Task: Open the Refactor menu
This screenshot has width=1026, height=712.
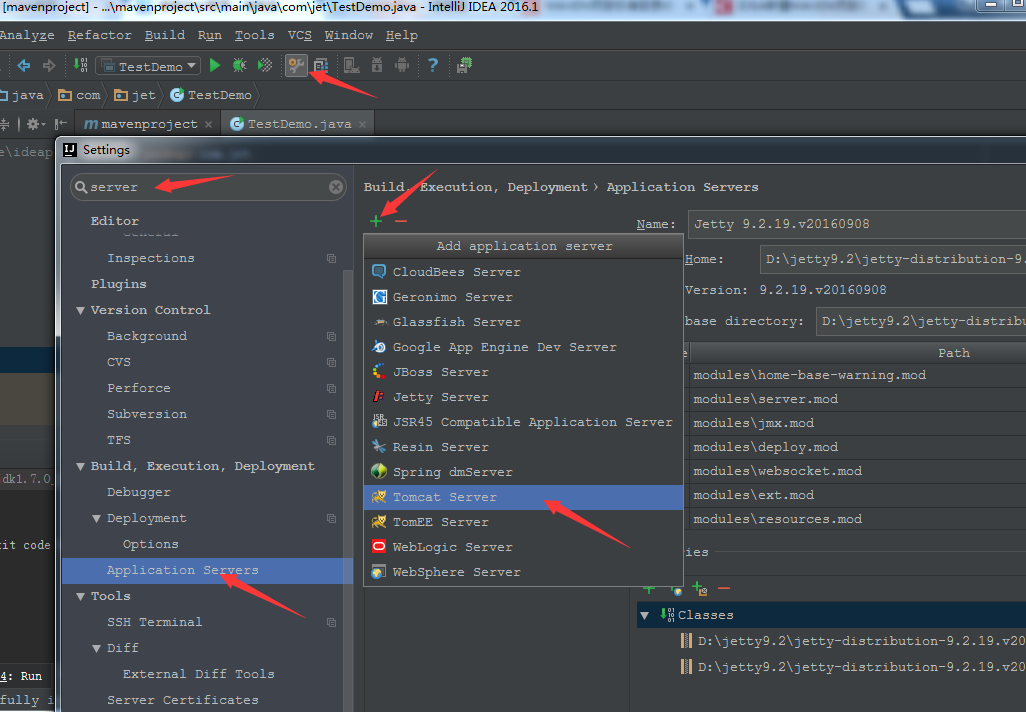Action: click(99, 35)
